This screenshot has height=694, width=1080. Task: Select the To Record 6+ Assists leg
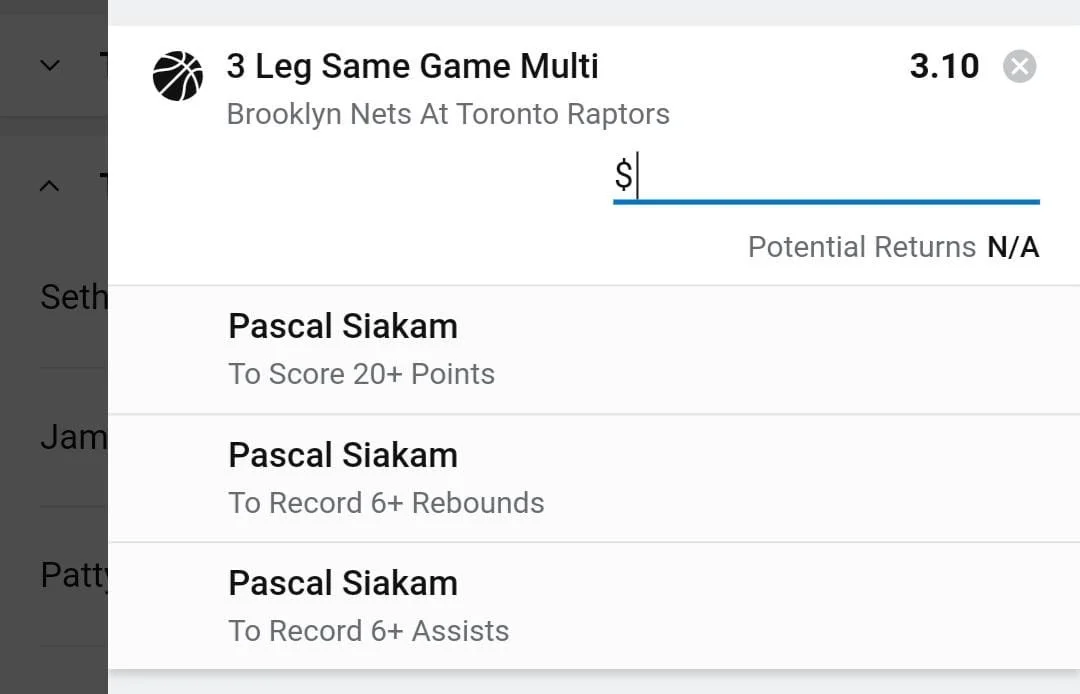368,631
